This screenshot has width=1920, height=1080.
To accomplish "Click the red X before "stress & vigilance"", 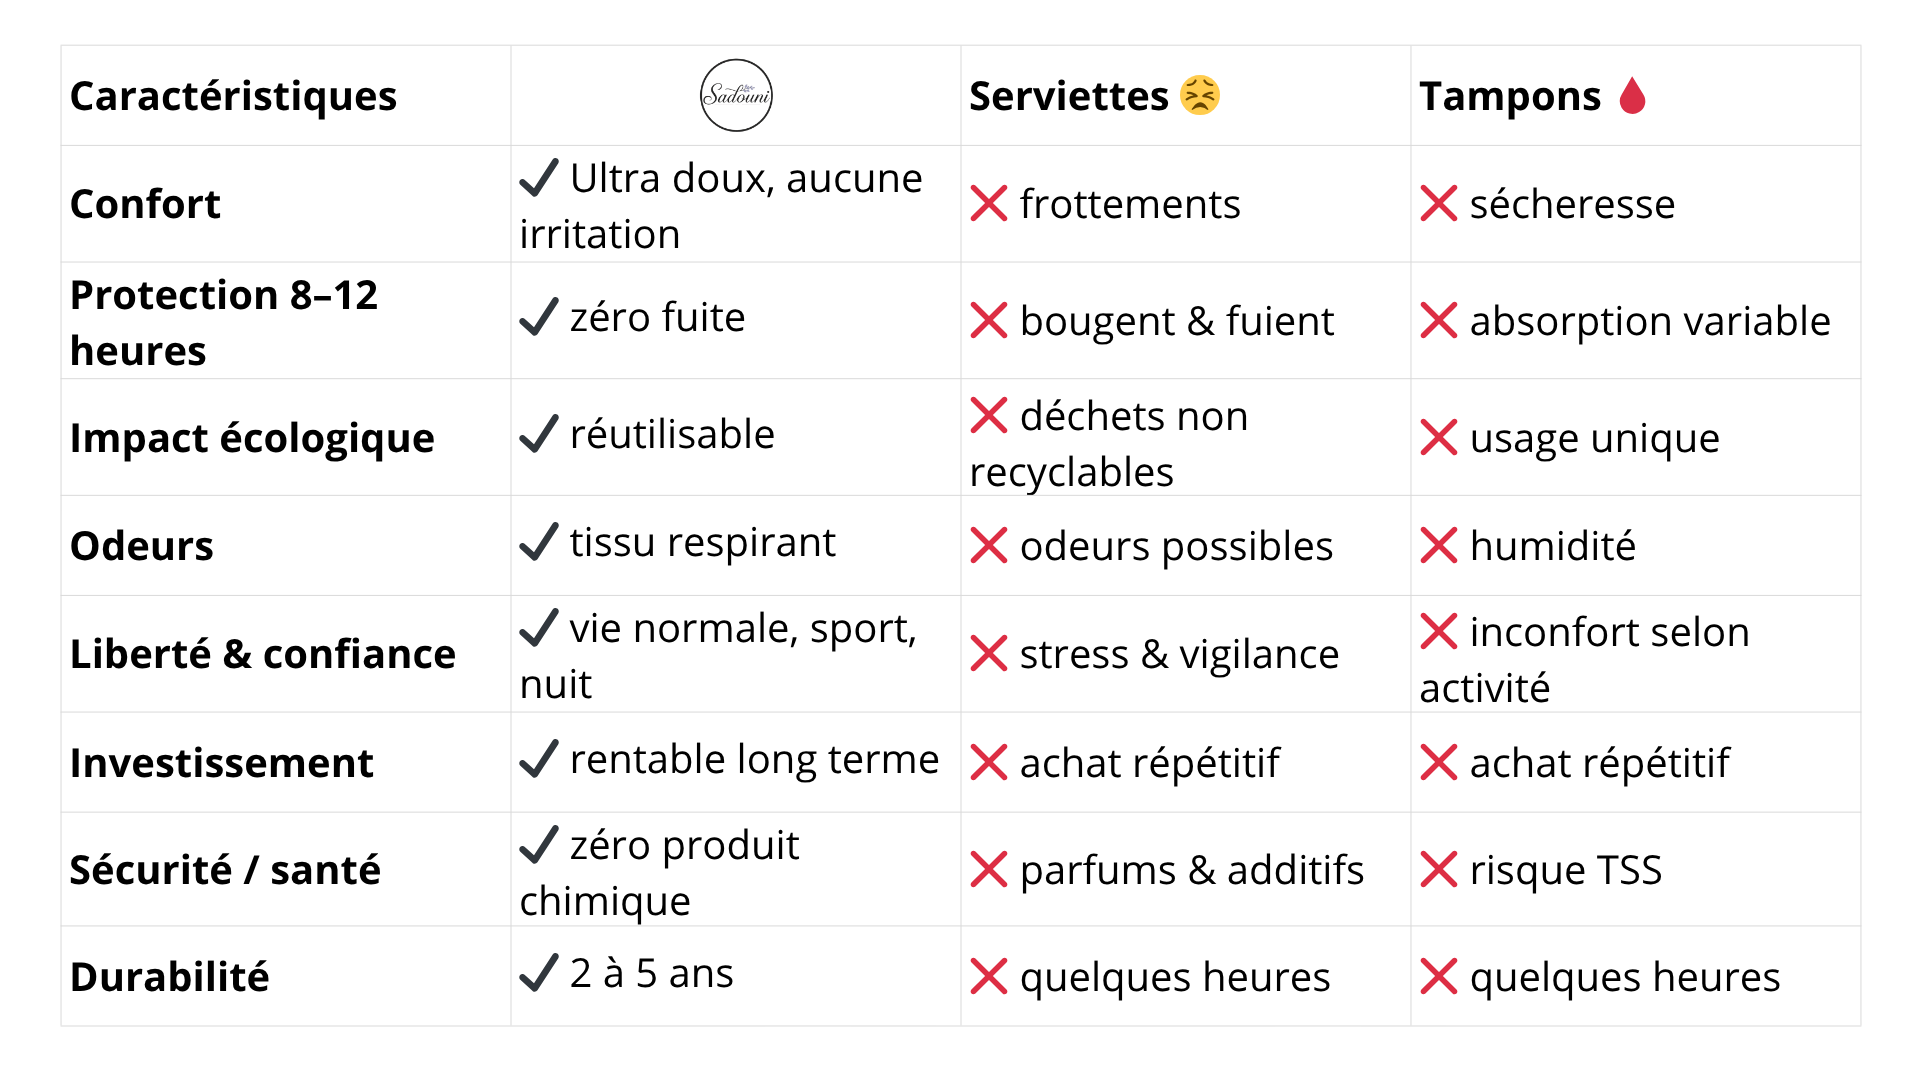I will [x=989, y=654].
